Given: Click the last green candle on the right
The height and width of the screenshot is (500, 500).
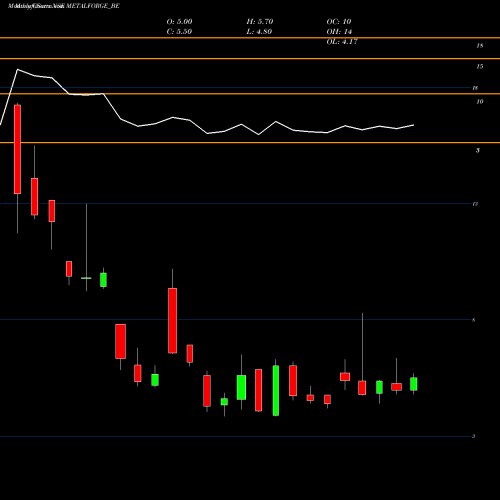Looking at the screenshot, I should (x=414, y=384).
